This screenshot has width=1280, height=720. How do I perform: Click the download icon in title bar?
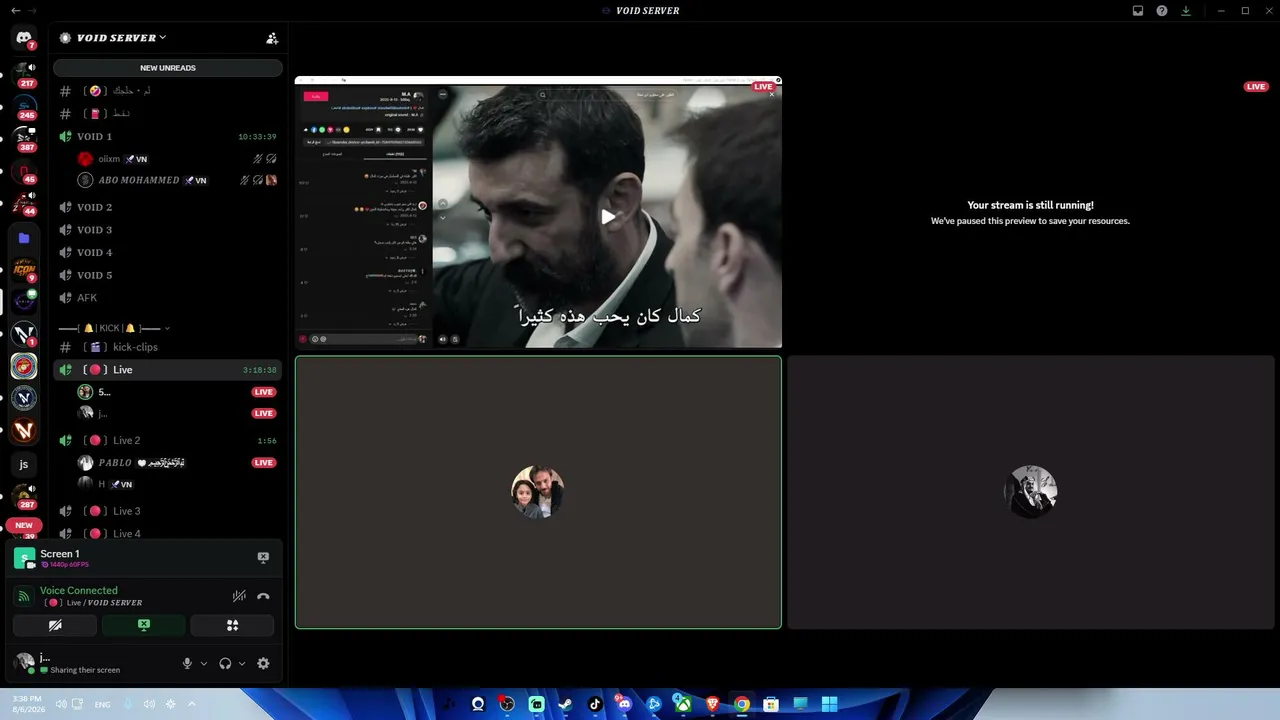tap(1186, 11)
